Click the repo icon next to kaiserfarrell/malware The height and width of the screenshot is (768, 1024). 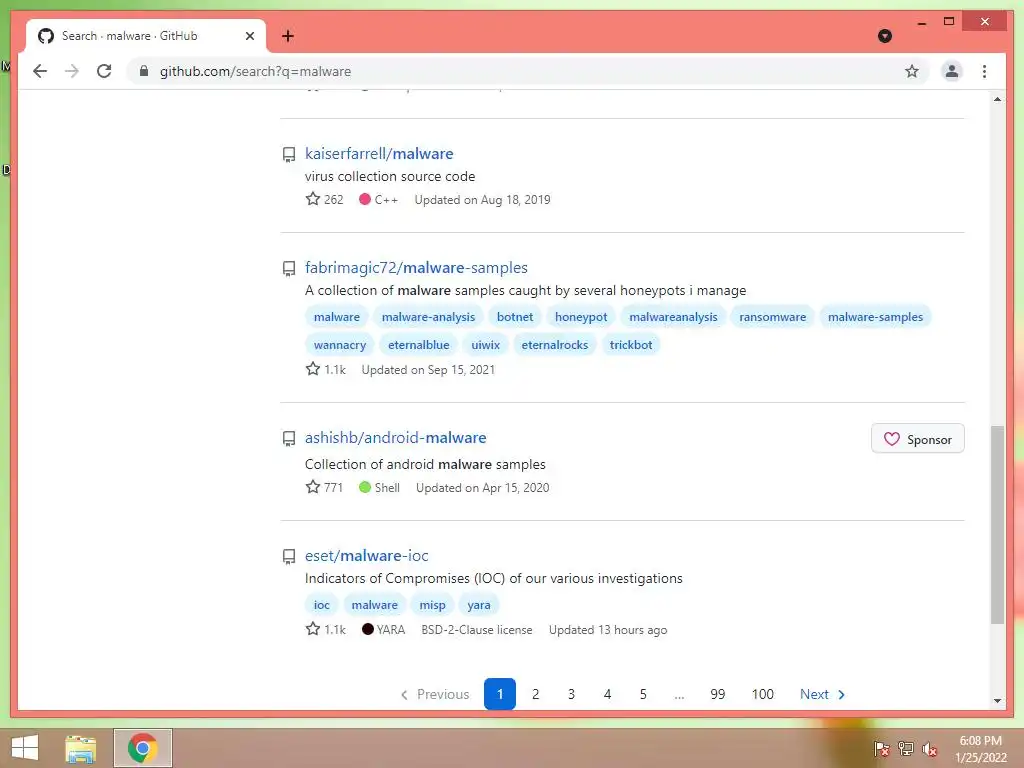tap(289, 155)
